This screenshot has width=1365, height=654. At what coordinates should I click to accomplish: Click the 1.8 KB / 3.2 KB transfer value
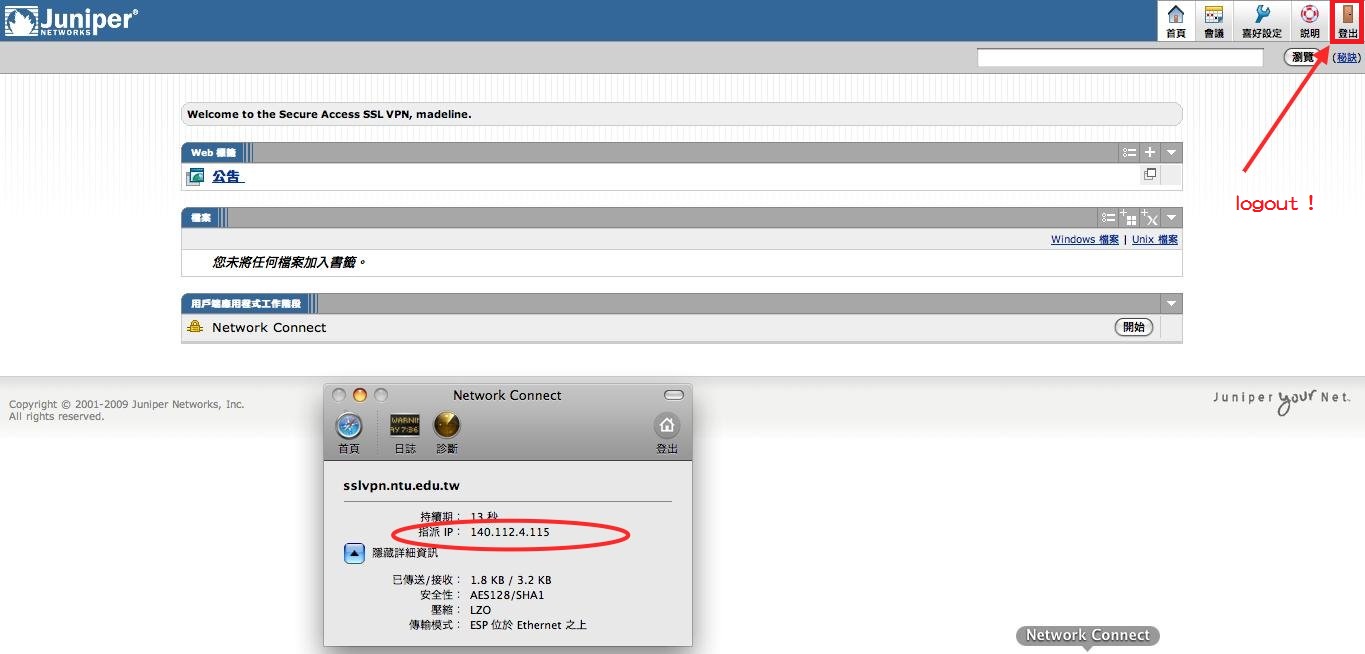(511, 580)
